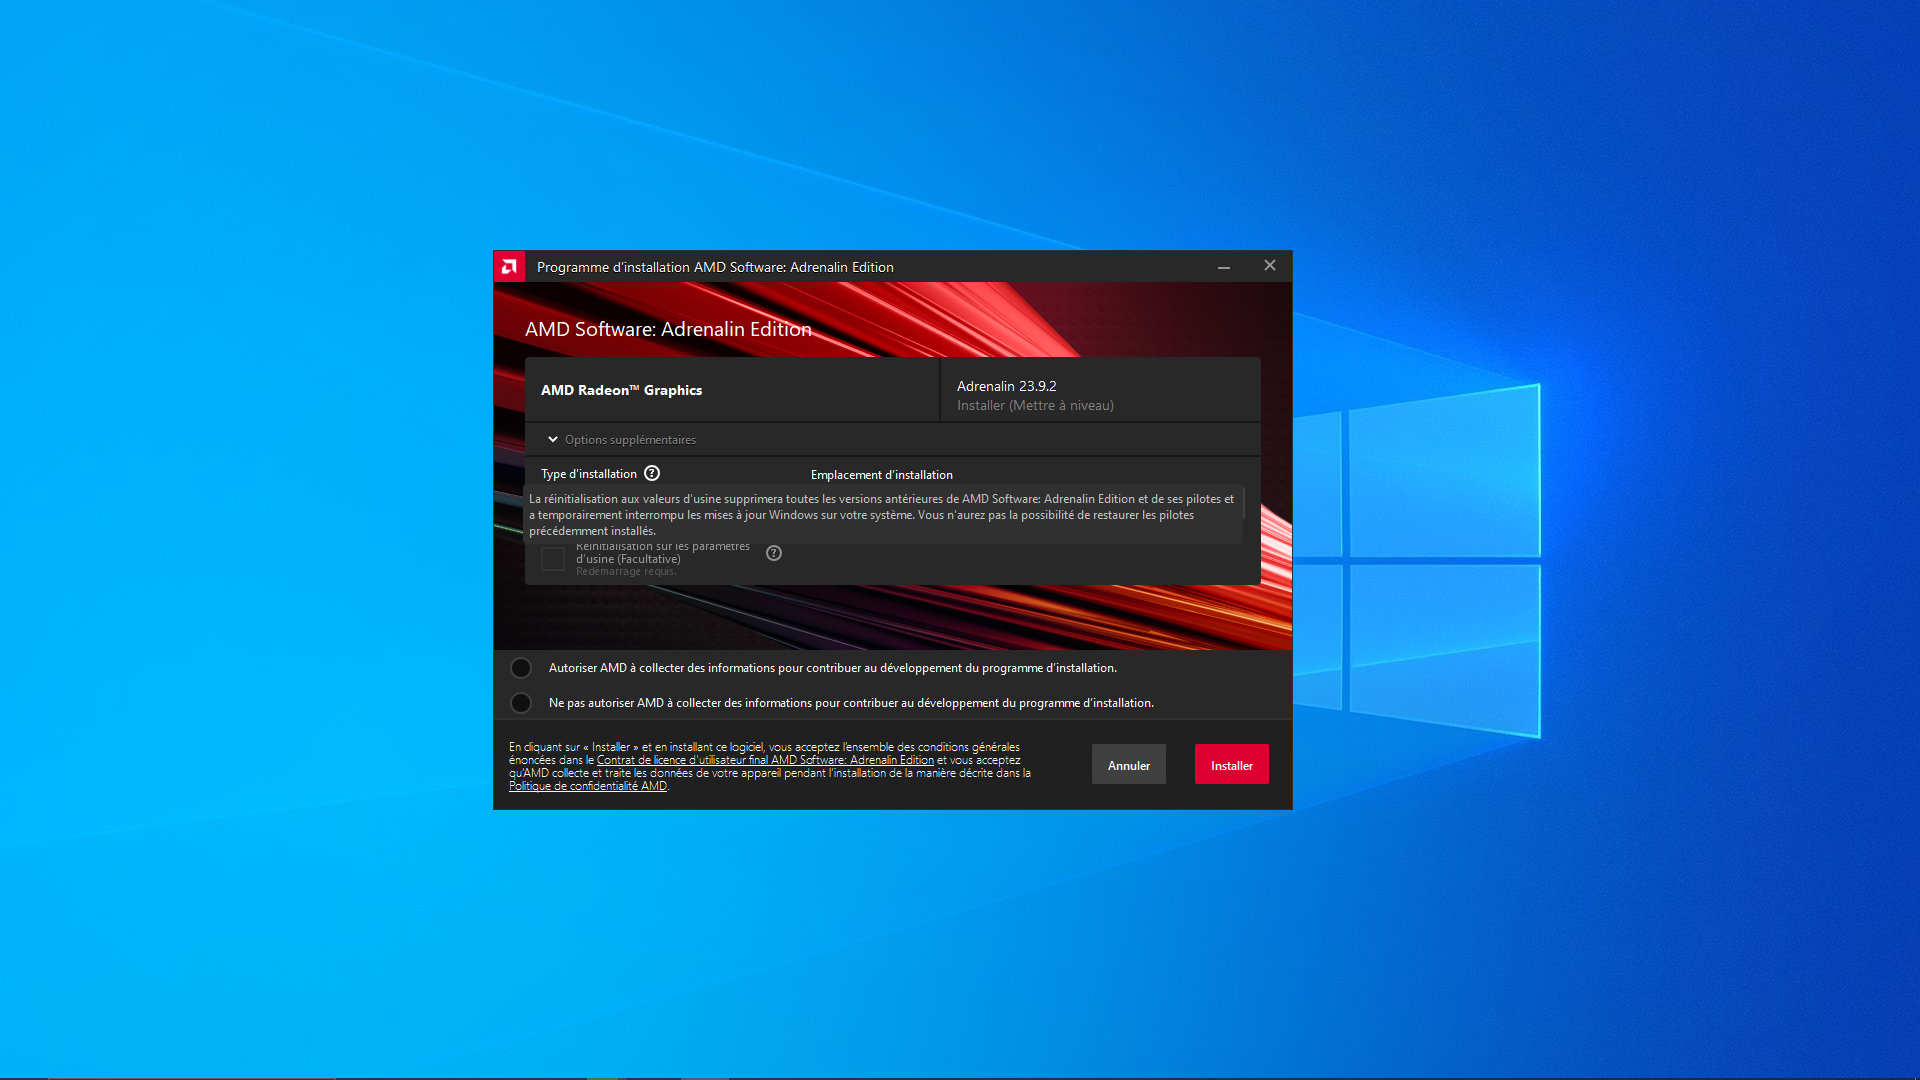Image resolution: width=1920 pixels, height=1080 pixels.
Task: Collapse the Options supplémentaires section
Action: 553,439
